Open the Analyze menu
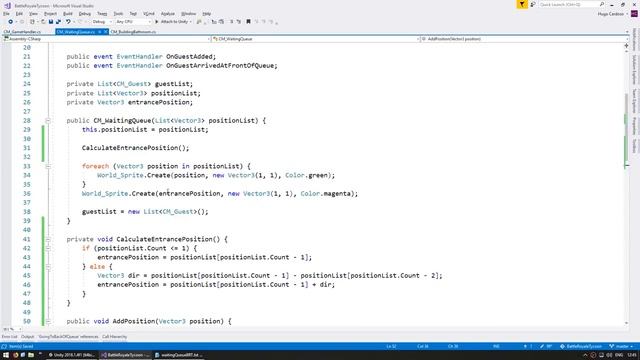Screen dimensions: 640x360 coord(168,14)
